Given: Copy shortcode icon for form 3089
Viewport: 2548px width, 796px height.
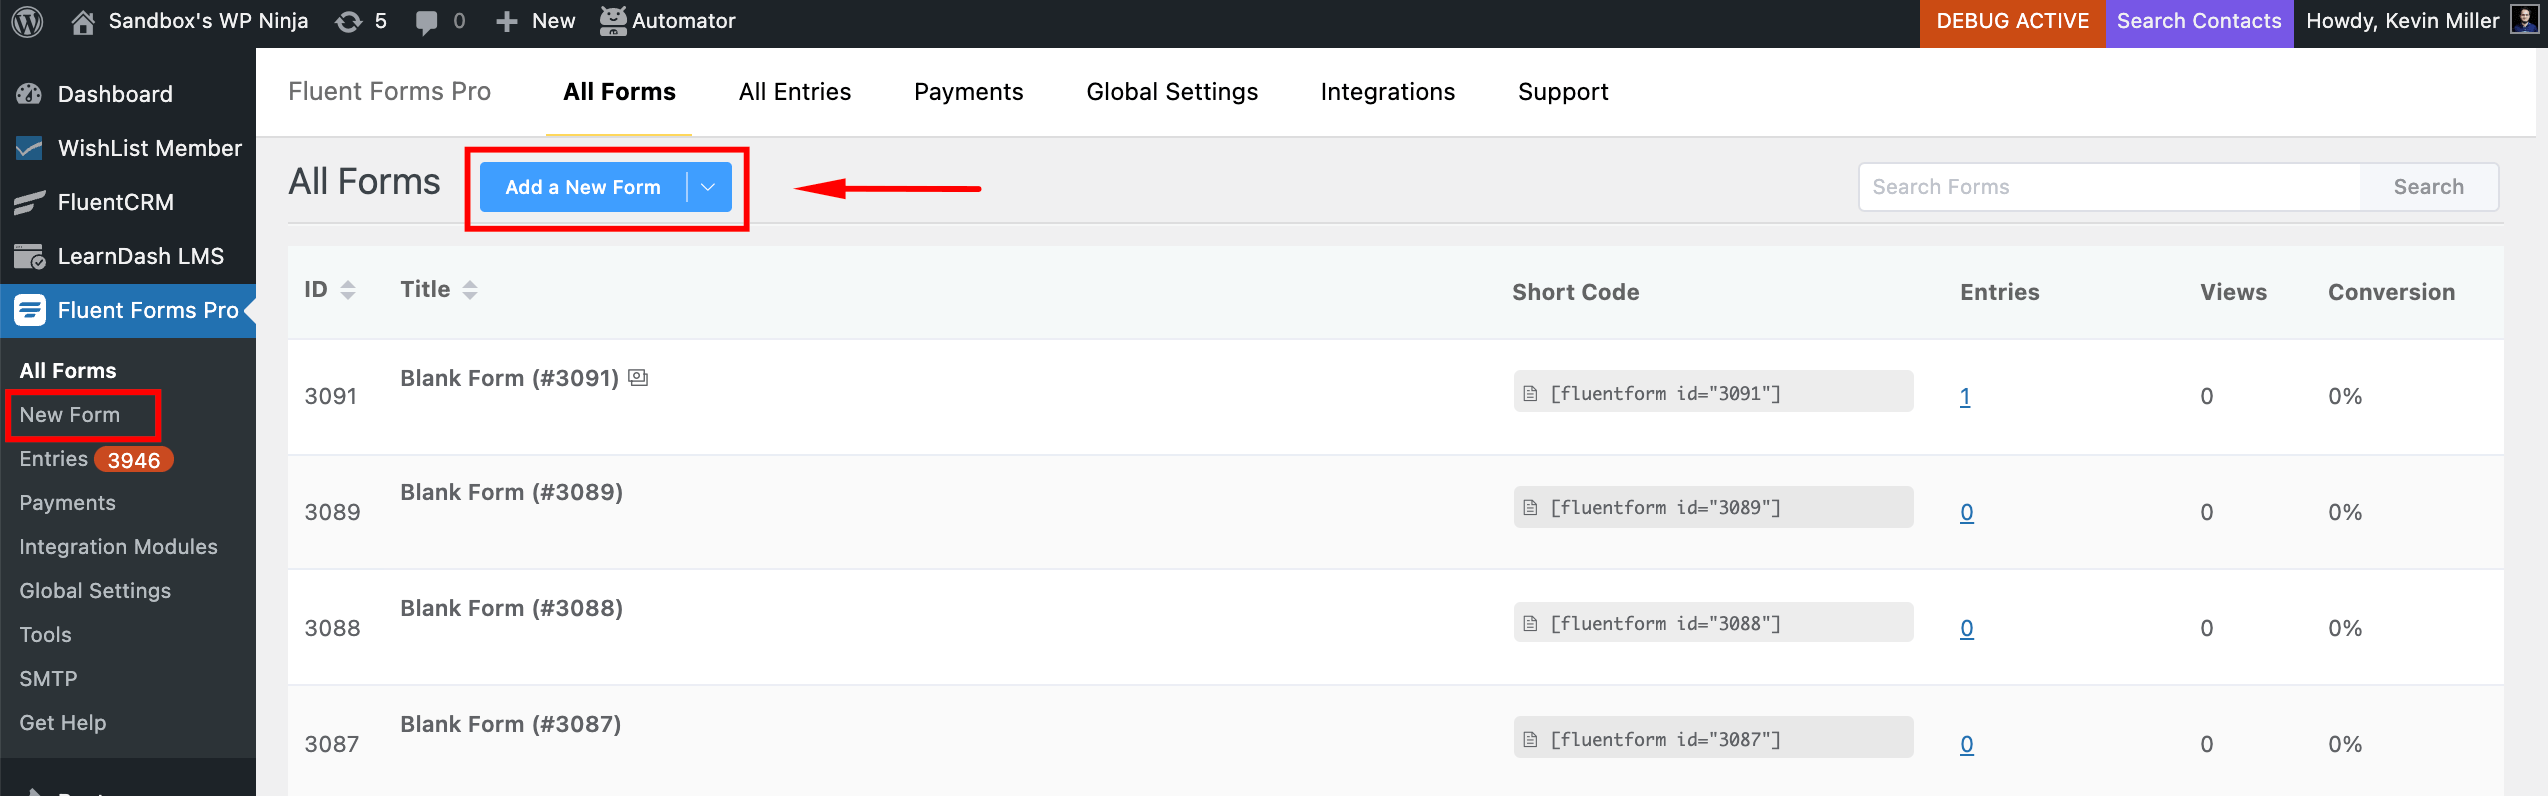Looking at the screenshot, I should click(1530, 507).
